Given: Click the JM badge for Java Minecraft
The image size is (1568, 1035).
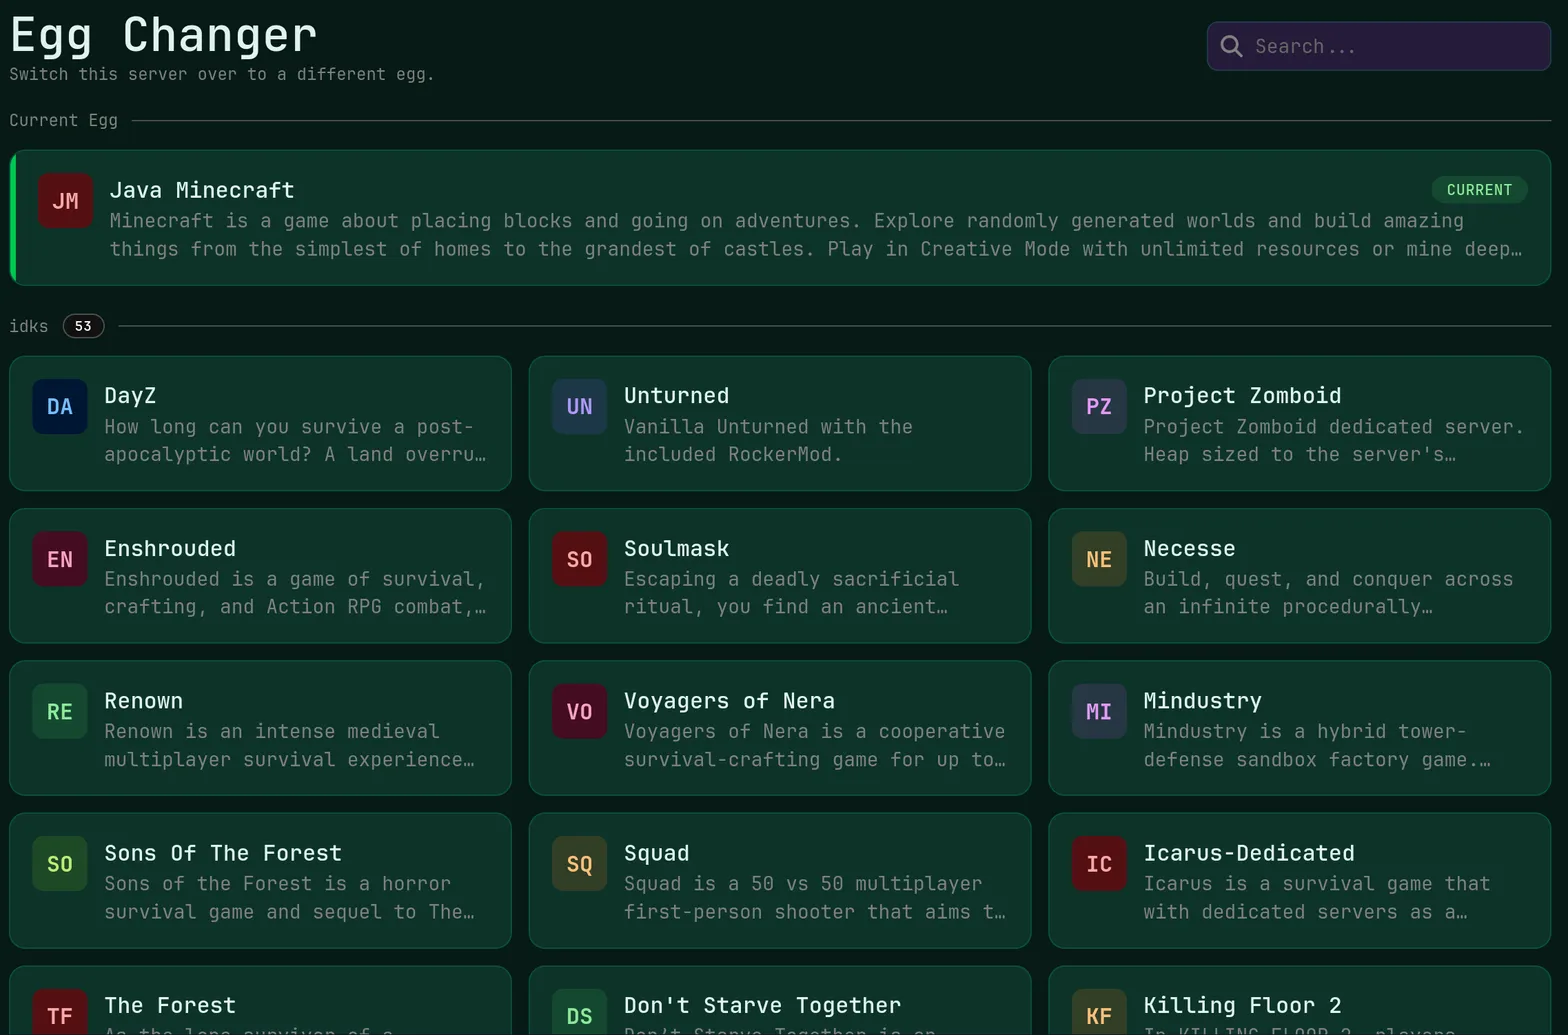Looking at the screenshot, I should pos(65,201).
